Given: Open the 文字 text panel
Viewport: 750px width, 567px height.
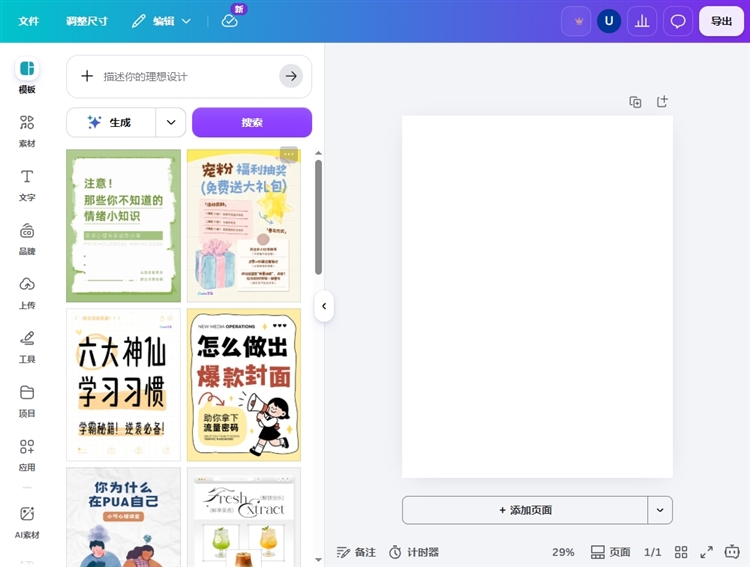Looking at the screenshot, I should point(27,185).
